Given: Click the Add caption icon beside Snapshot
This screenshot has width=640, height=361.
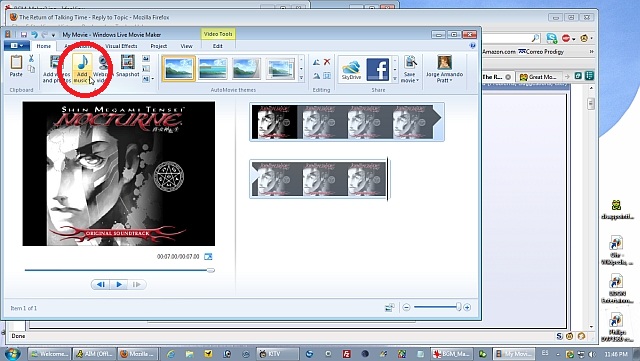Looking at the screenshot, I should click(x=146, y=69).
